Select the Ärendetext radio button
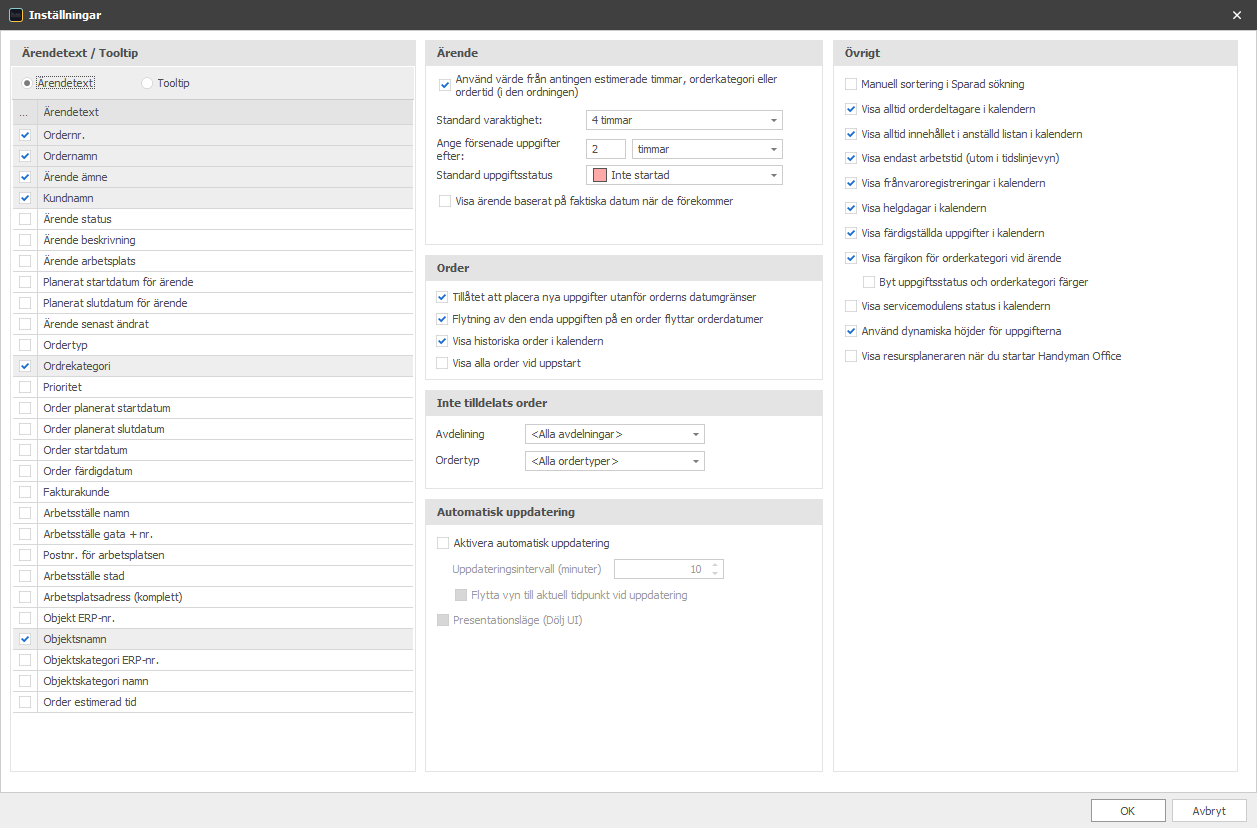This screenshot has height=828, width=1257. (x=27, y=83)
